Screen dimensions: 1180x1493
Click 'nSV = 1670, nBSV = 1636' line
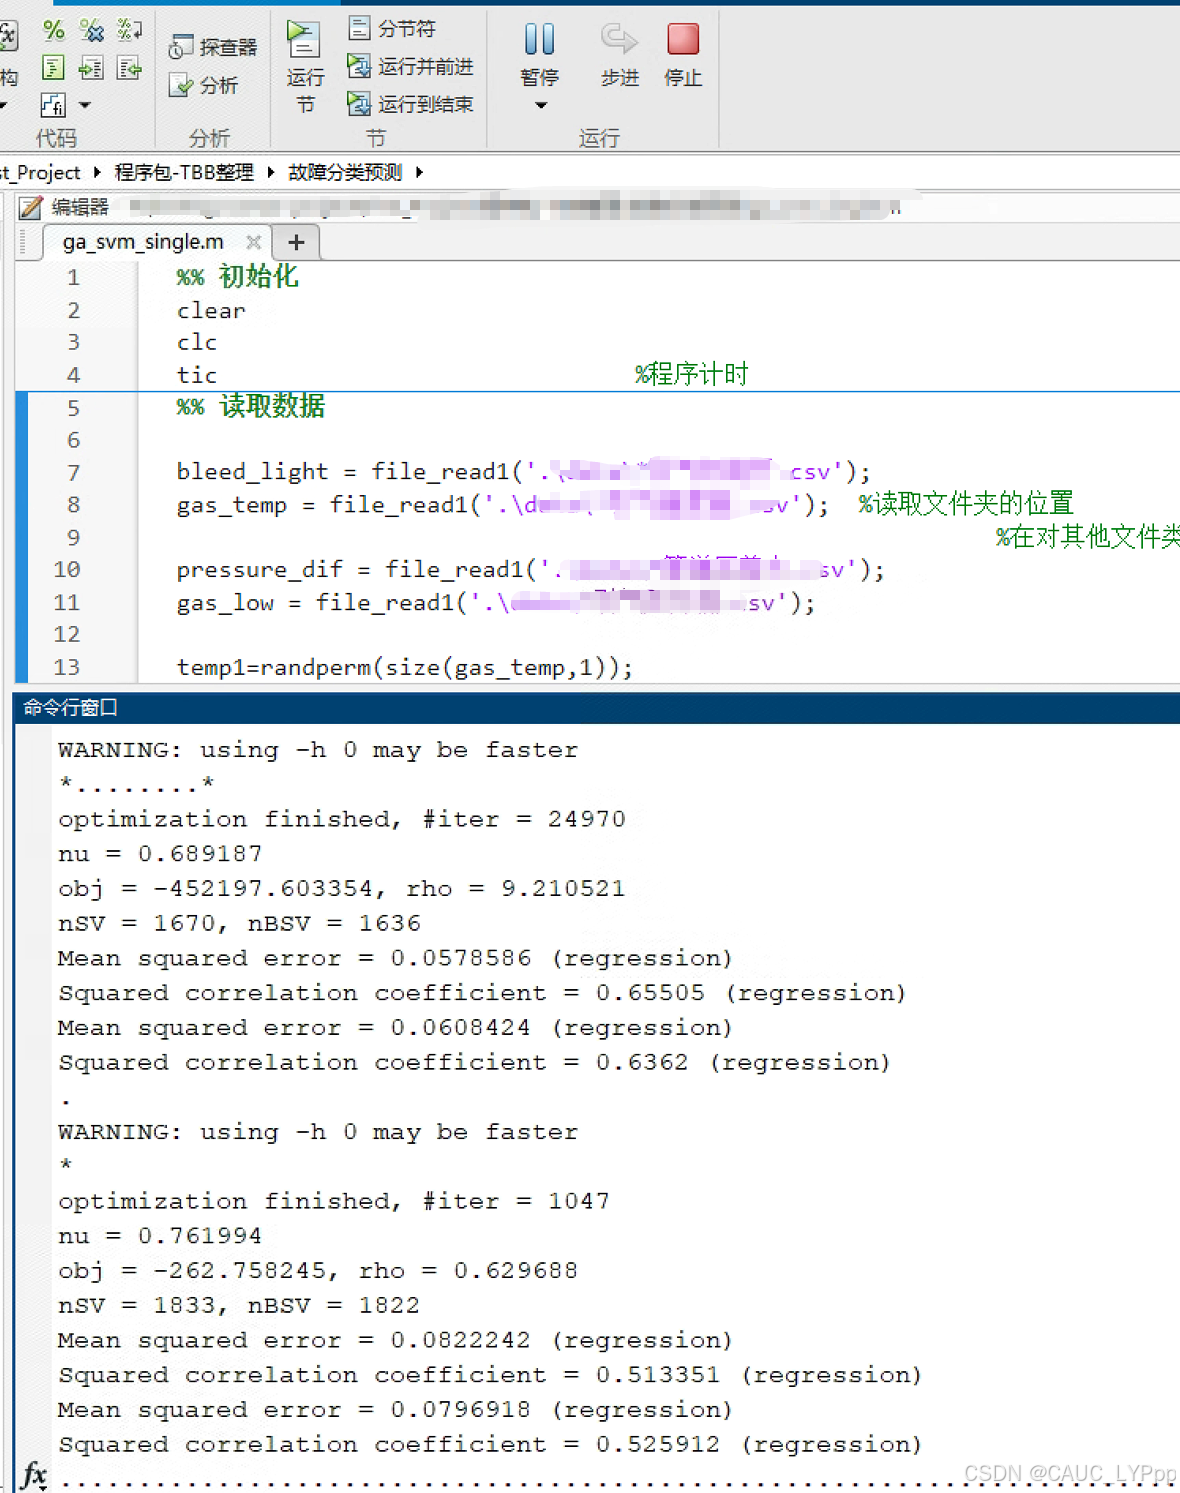click(240, 923)
